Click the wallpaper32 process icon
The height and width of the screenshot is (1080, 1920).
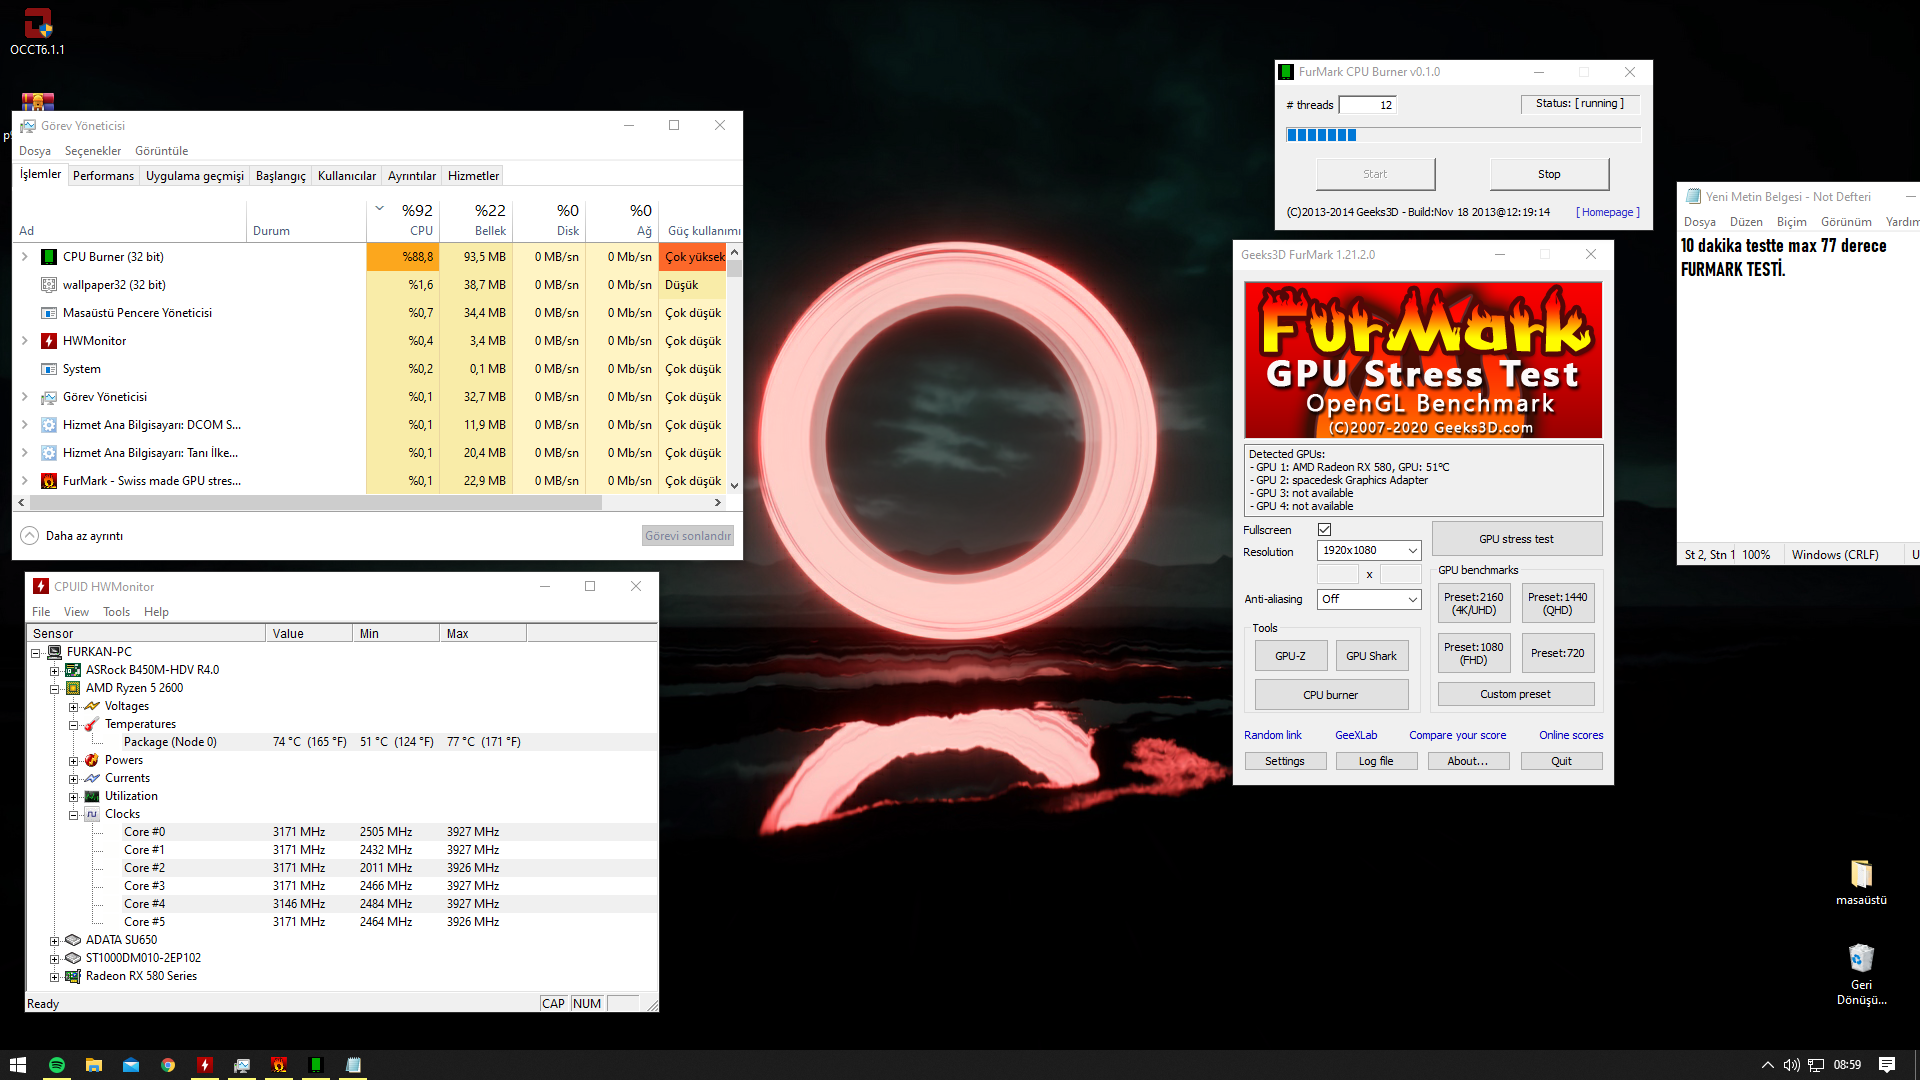click(48, 285)
